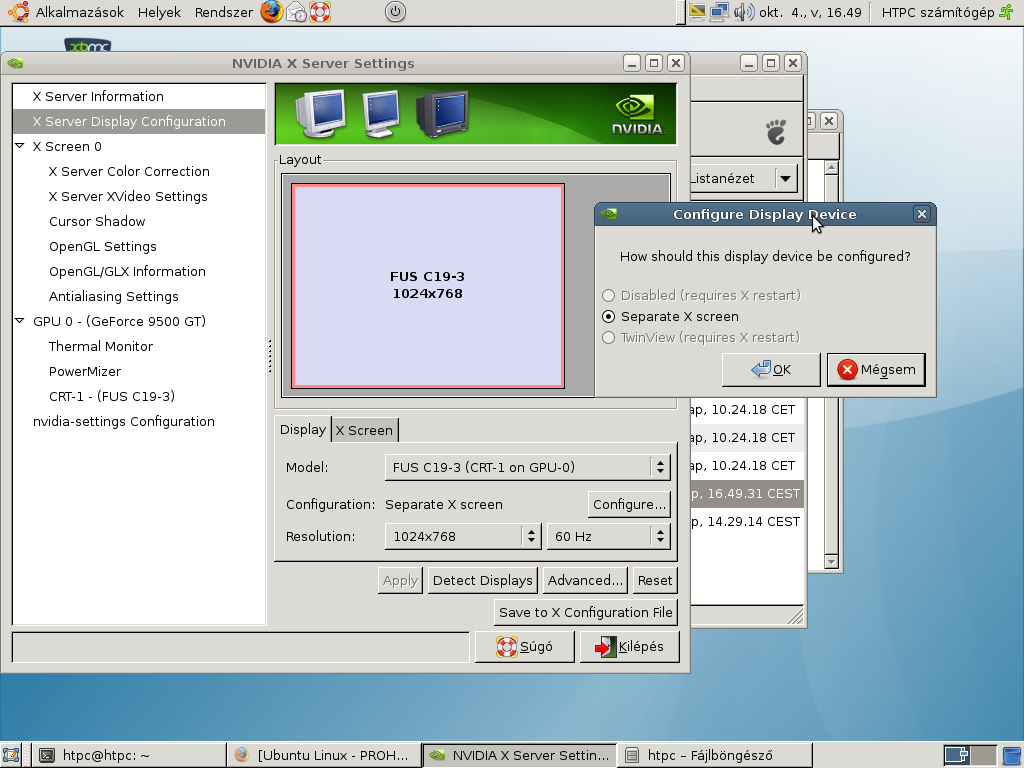Open the Model dropdown FUS C19-3
Screen dimensions: 1024x768
point(527,468)
